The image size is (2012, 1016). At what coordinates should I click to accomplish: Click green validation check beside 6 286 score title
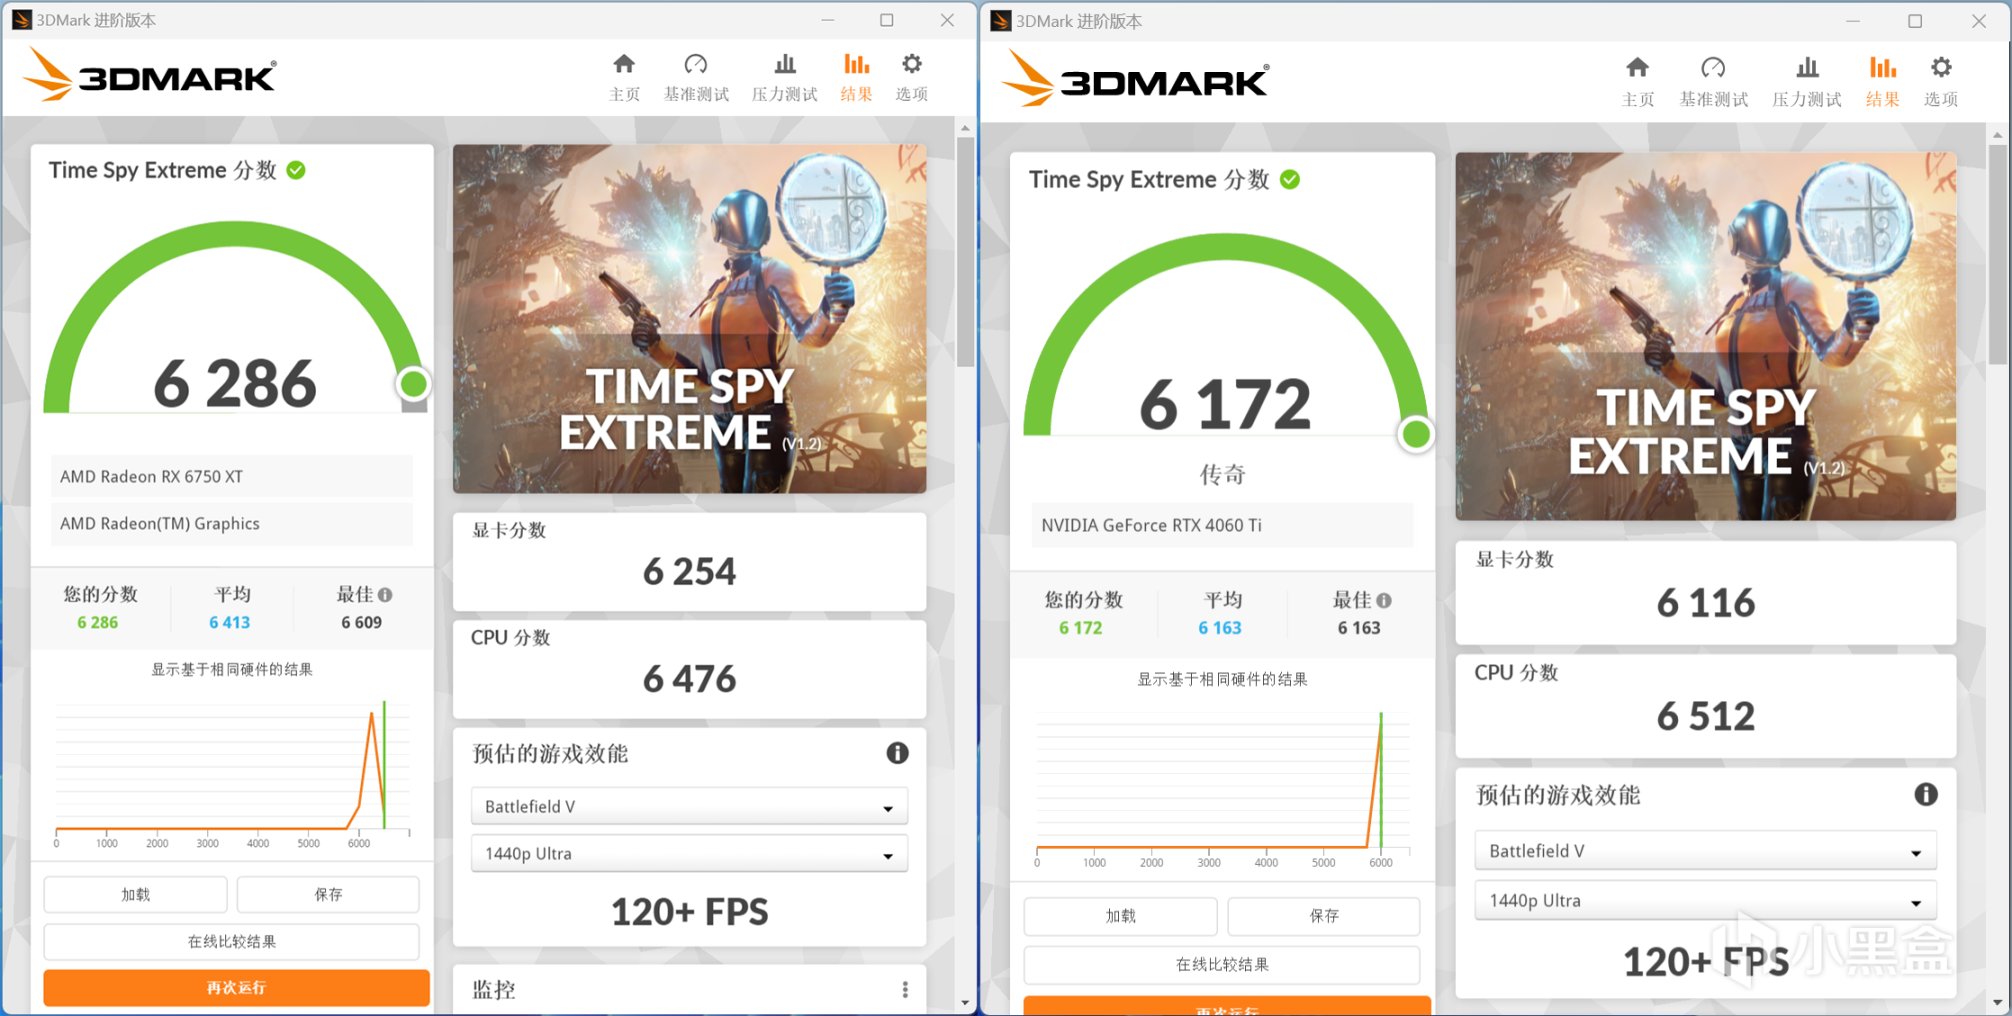[296, 170]
